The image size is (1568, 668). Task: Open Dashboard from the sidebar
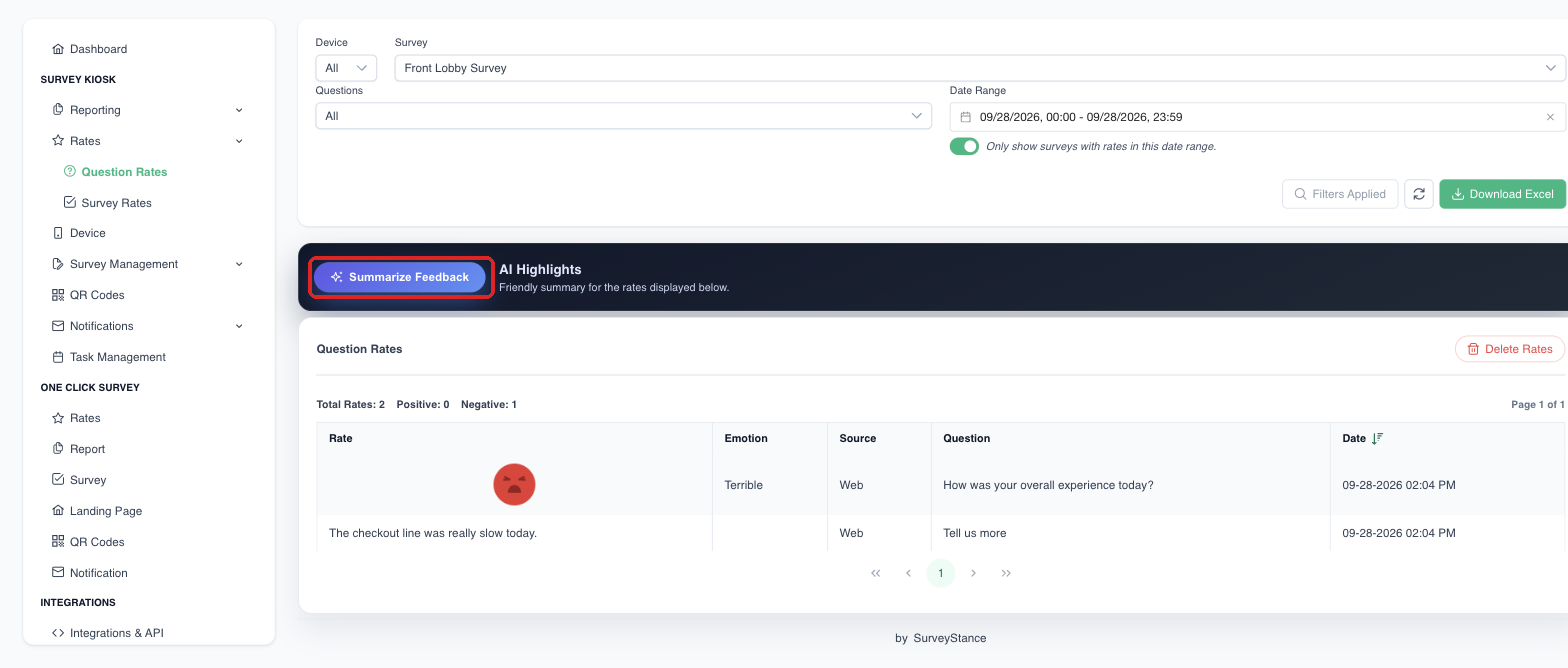point(98,49)
